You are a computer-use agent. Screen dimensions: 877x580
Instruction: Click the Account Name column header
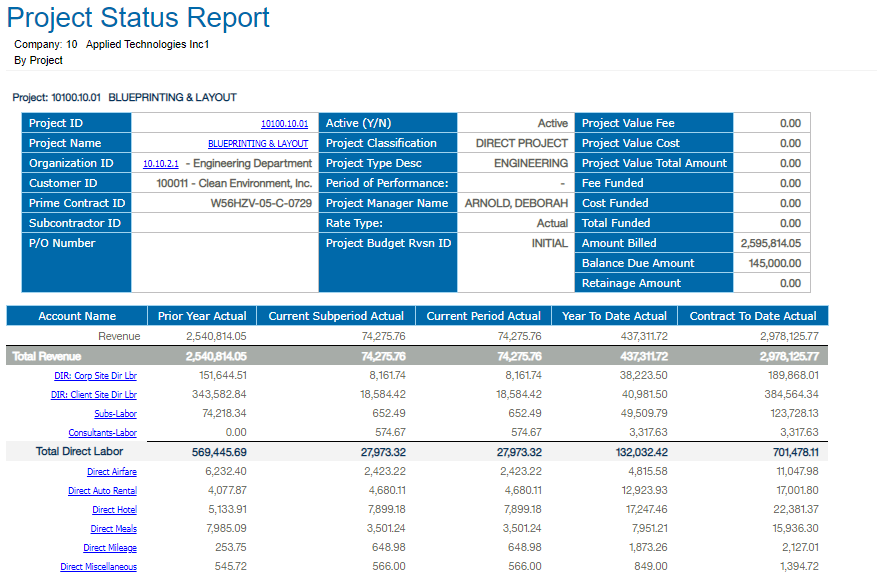click(77, 316)
